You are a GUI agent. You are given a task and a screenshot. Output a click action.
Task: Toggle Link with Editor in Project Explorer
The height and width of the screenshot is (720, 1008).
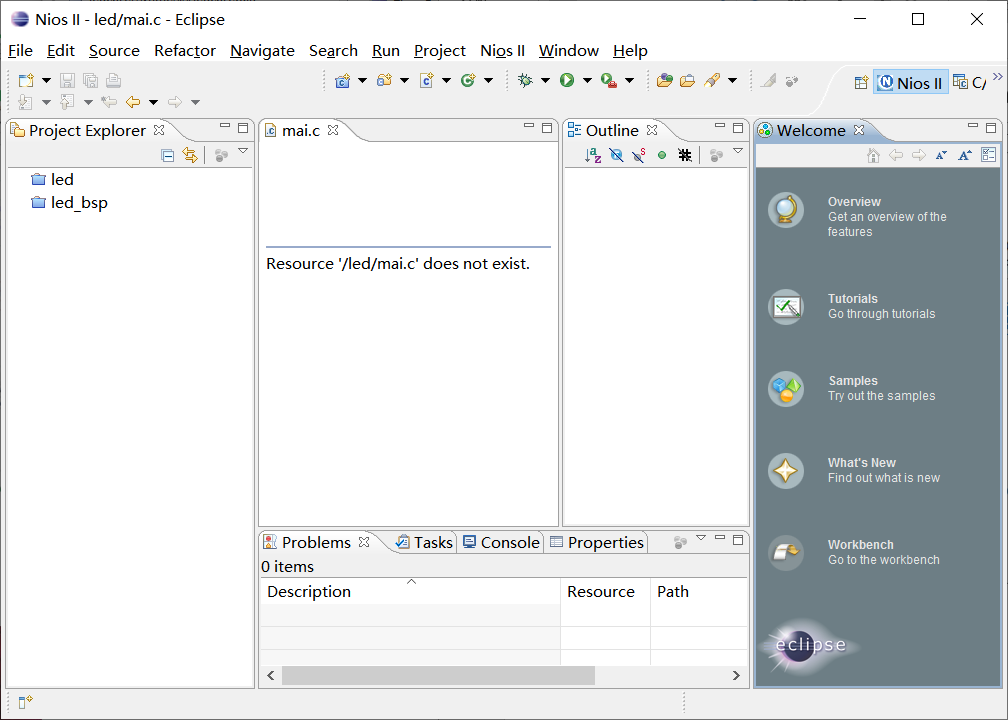click(190, 155)
